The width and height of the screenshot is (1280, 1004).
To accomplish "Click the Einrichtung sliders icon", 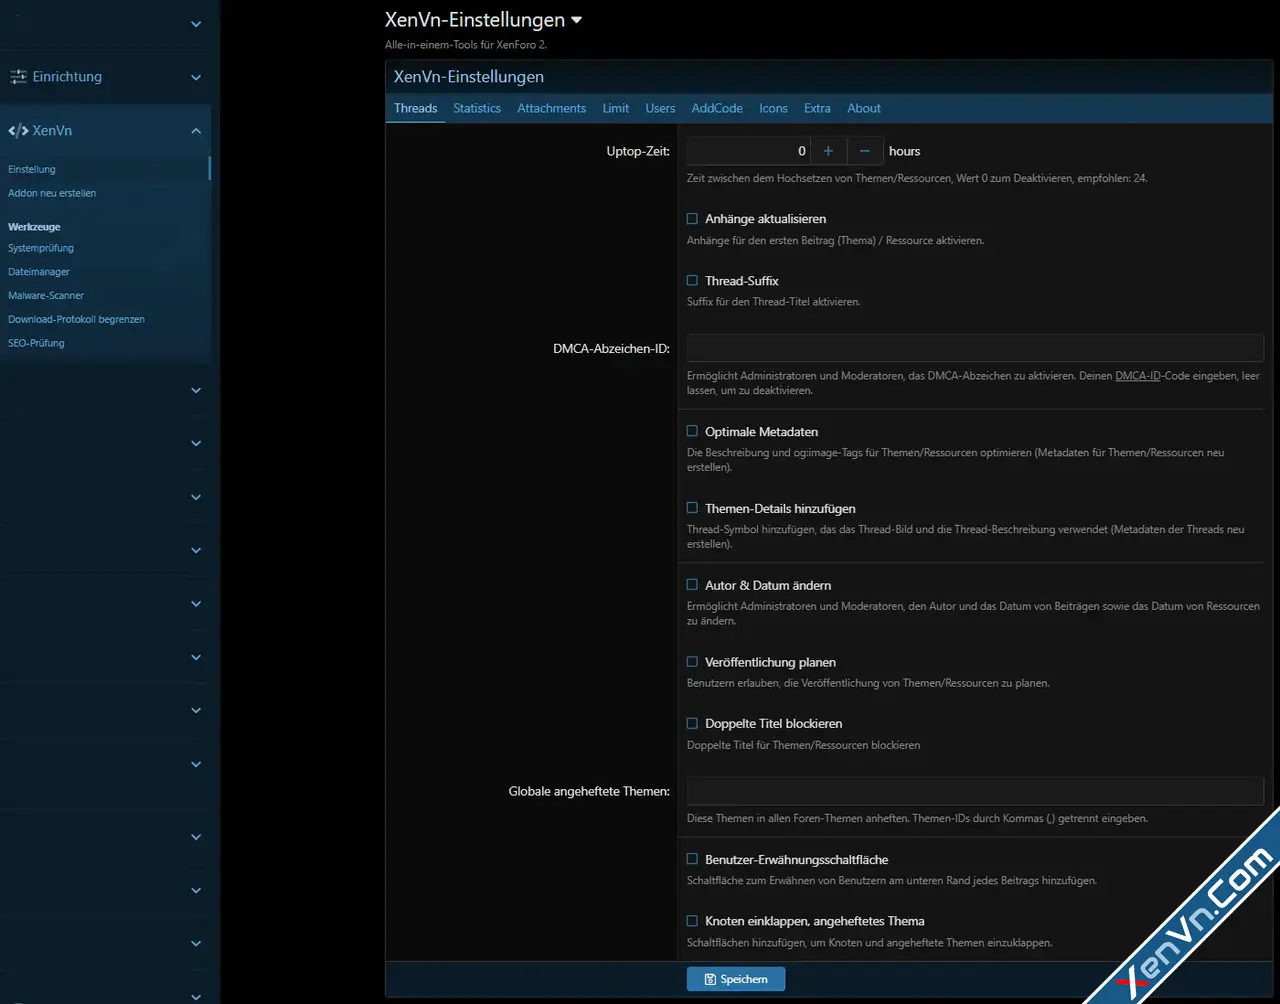I will (x=18, y=77).
